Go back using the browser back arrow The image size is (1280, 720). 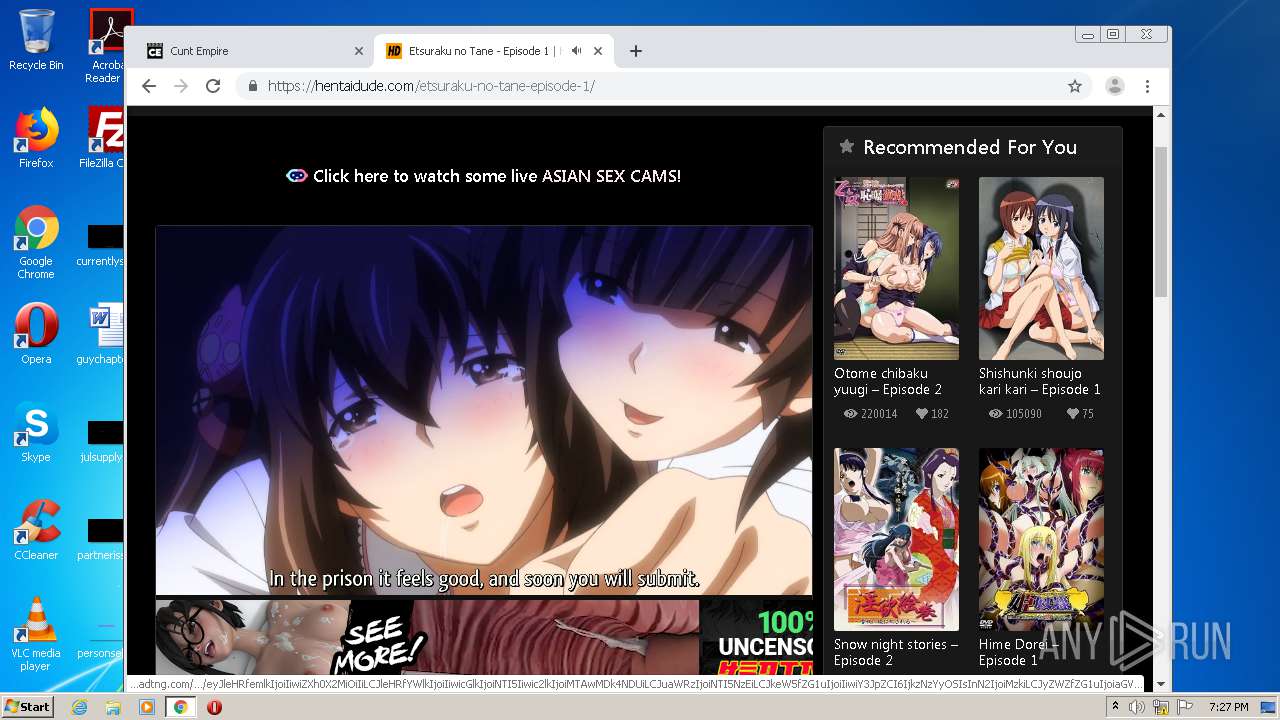tap(149, 86)
